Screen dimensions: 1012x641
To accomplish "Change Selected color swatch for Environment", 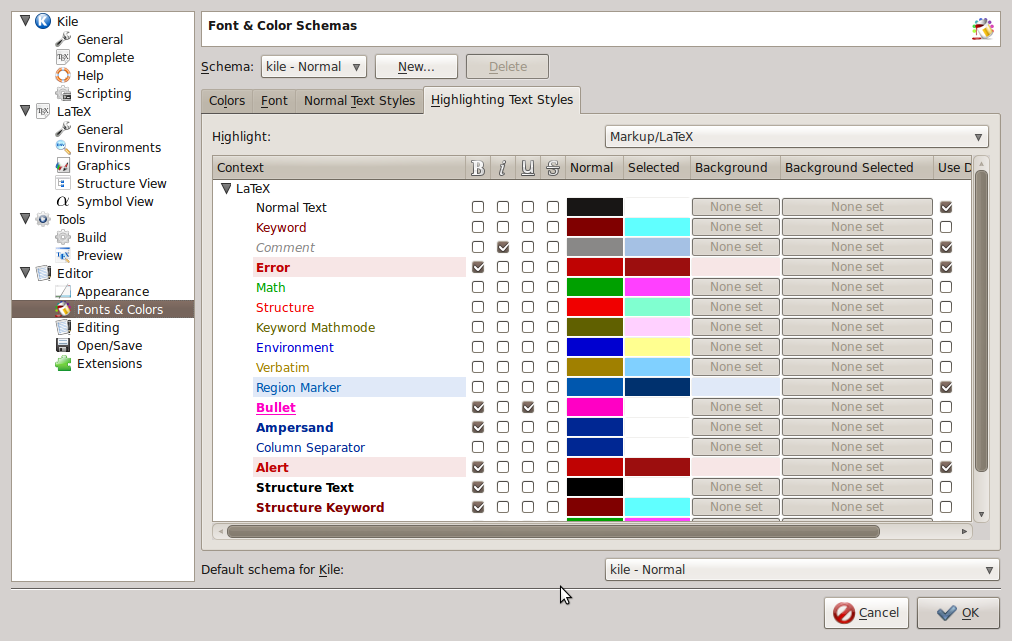I will tap(657, 347).
